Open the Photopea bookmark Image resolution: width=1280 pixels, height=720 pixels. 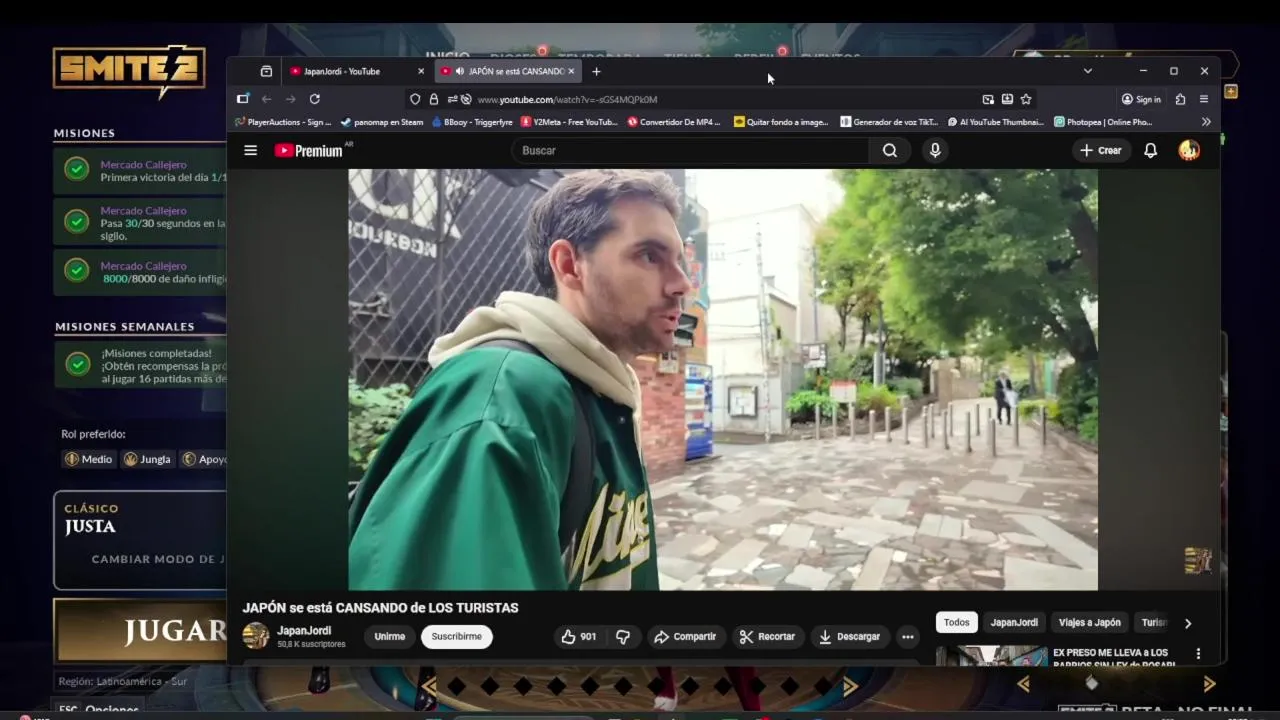click(x=1103, y=122)
